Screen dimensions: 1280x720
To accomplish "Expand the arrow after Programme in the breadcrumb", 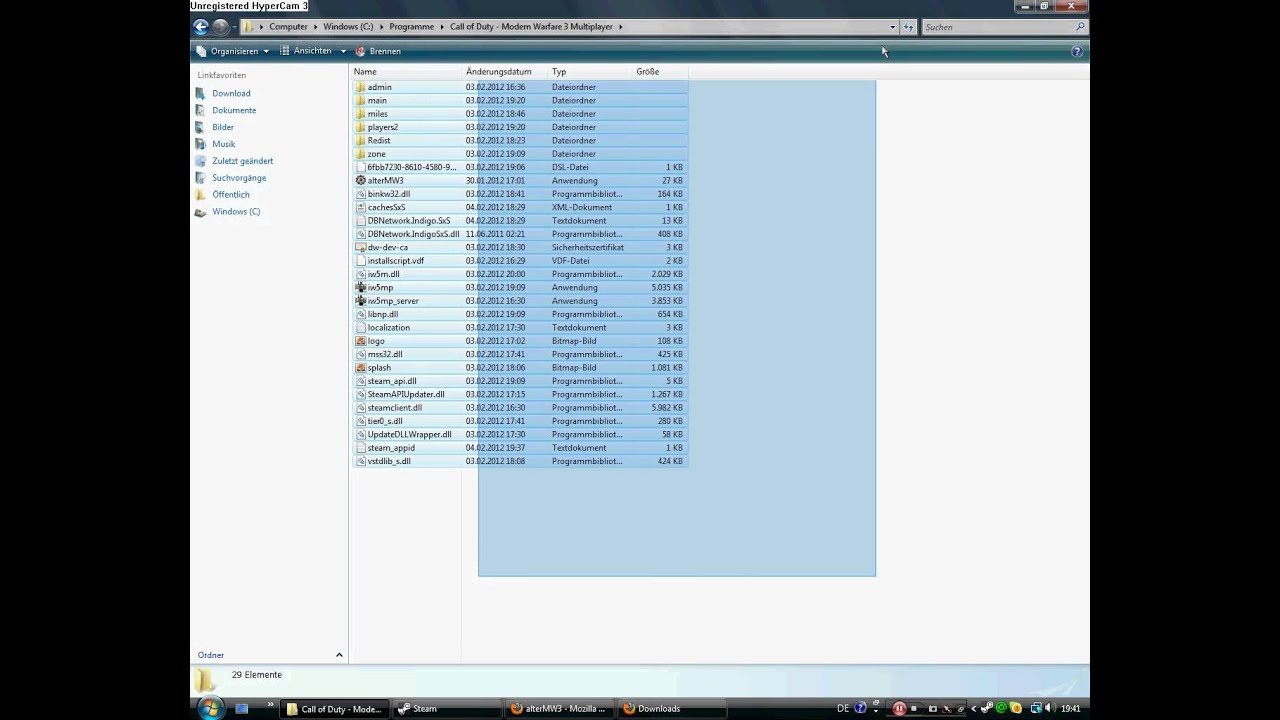I will [x=442, y=27].
